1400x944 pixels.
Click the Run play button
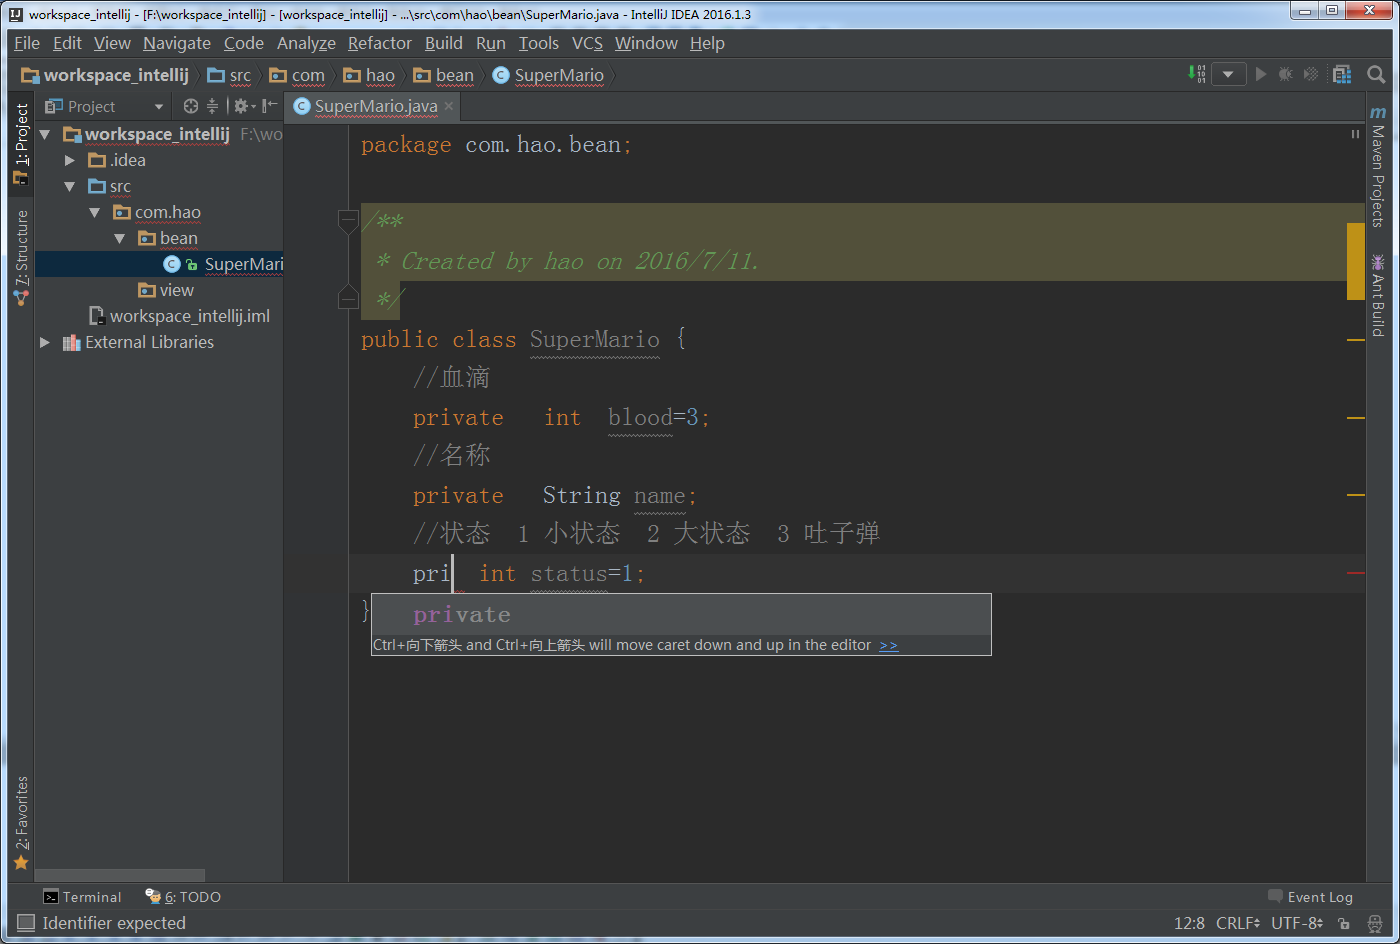pyautogui.click(x=1261, y=74)
